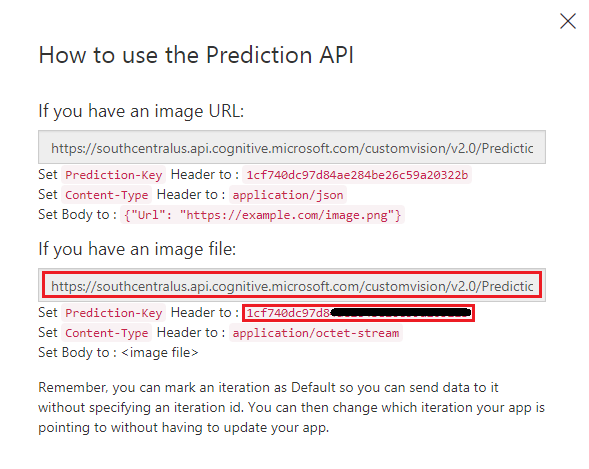Screen dimensions: 589x469
Task: Click the partially redacted prediction key value
Action: coord(358,313)
